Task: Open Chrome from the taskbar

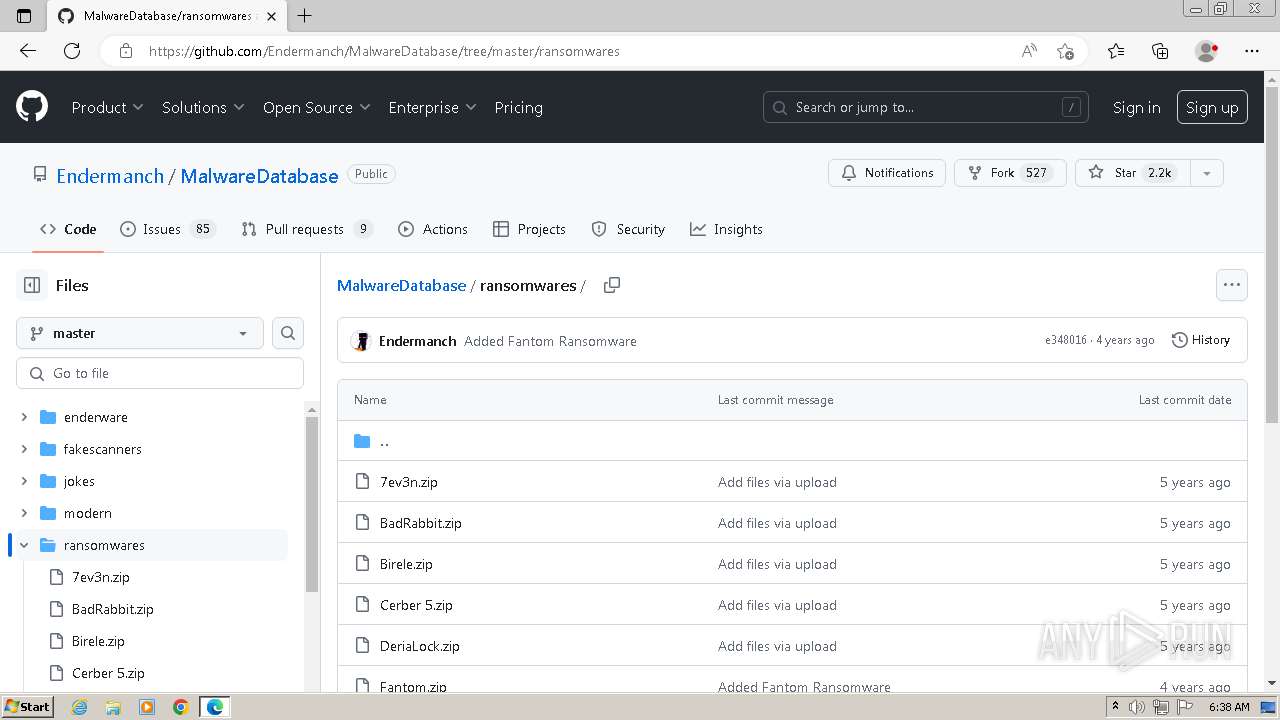Action: pyautogui.click(x=180, y=706)
